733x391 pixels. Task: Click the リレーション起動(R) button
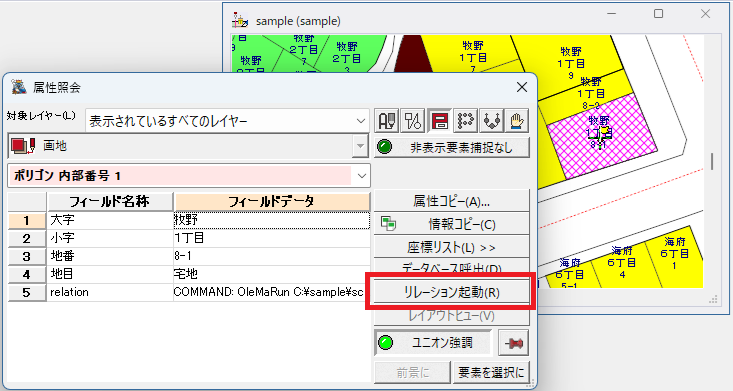coord(452,292)
